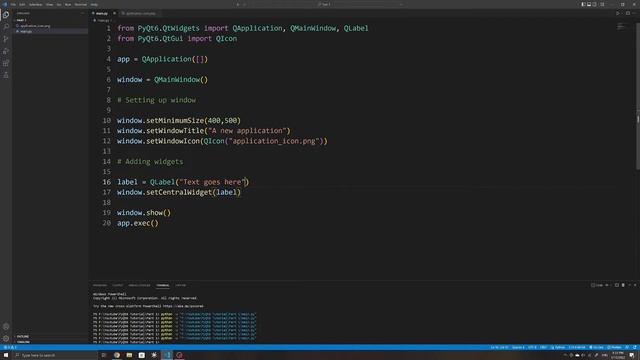Viewport: 640px width, 360px height.
Task: Open the Terminal menu
Action: [x=80, y=4]
